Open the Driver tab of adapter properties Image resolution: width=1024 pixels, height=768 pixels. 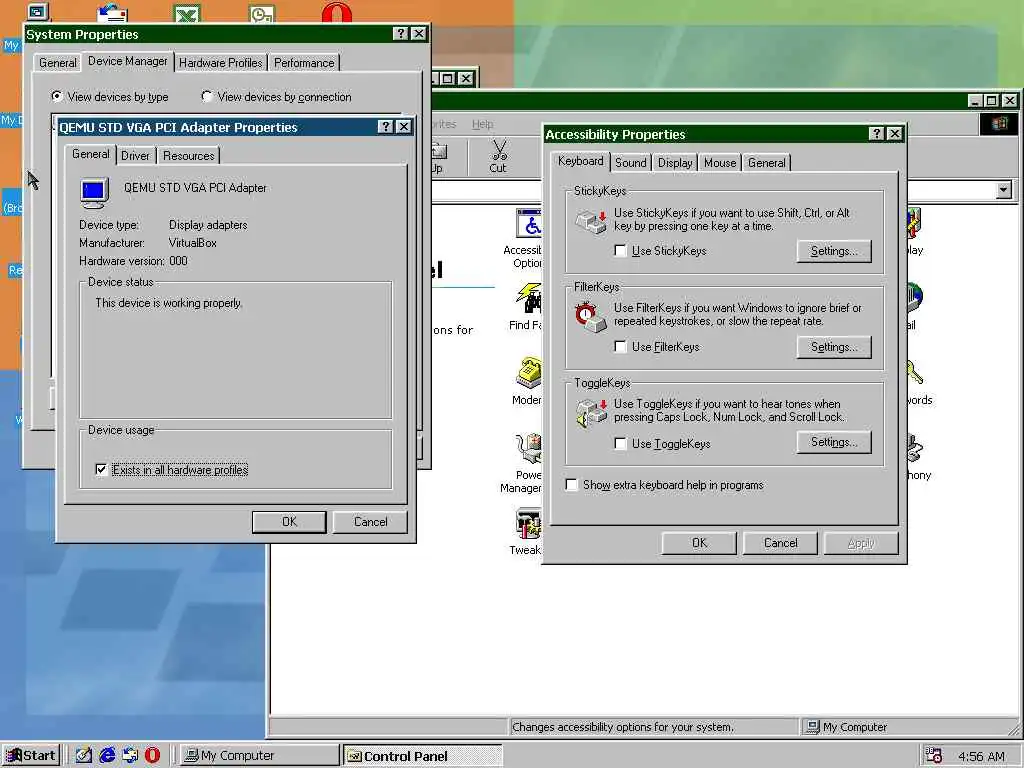coord(135,155)
